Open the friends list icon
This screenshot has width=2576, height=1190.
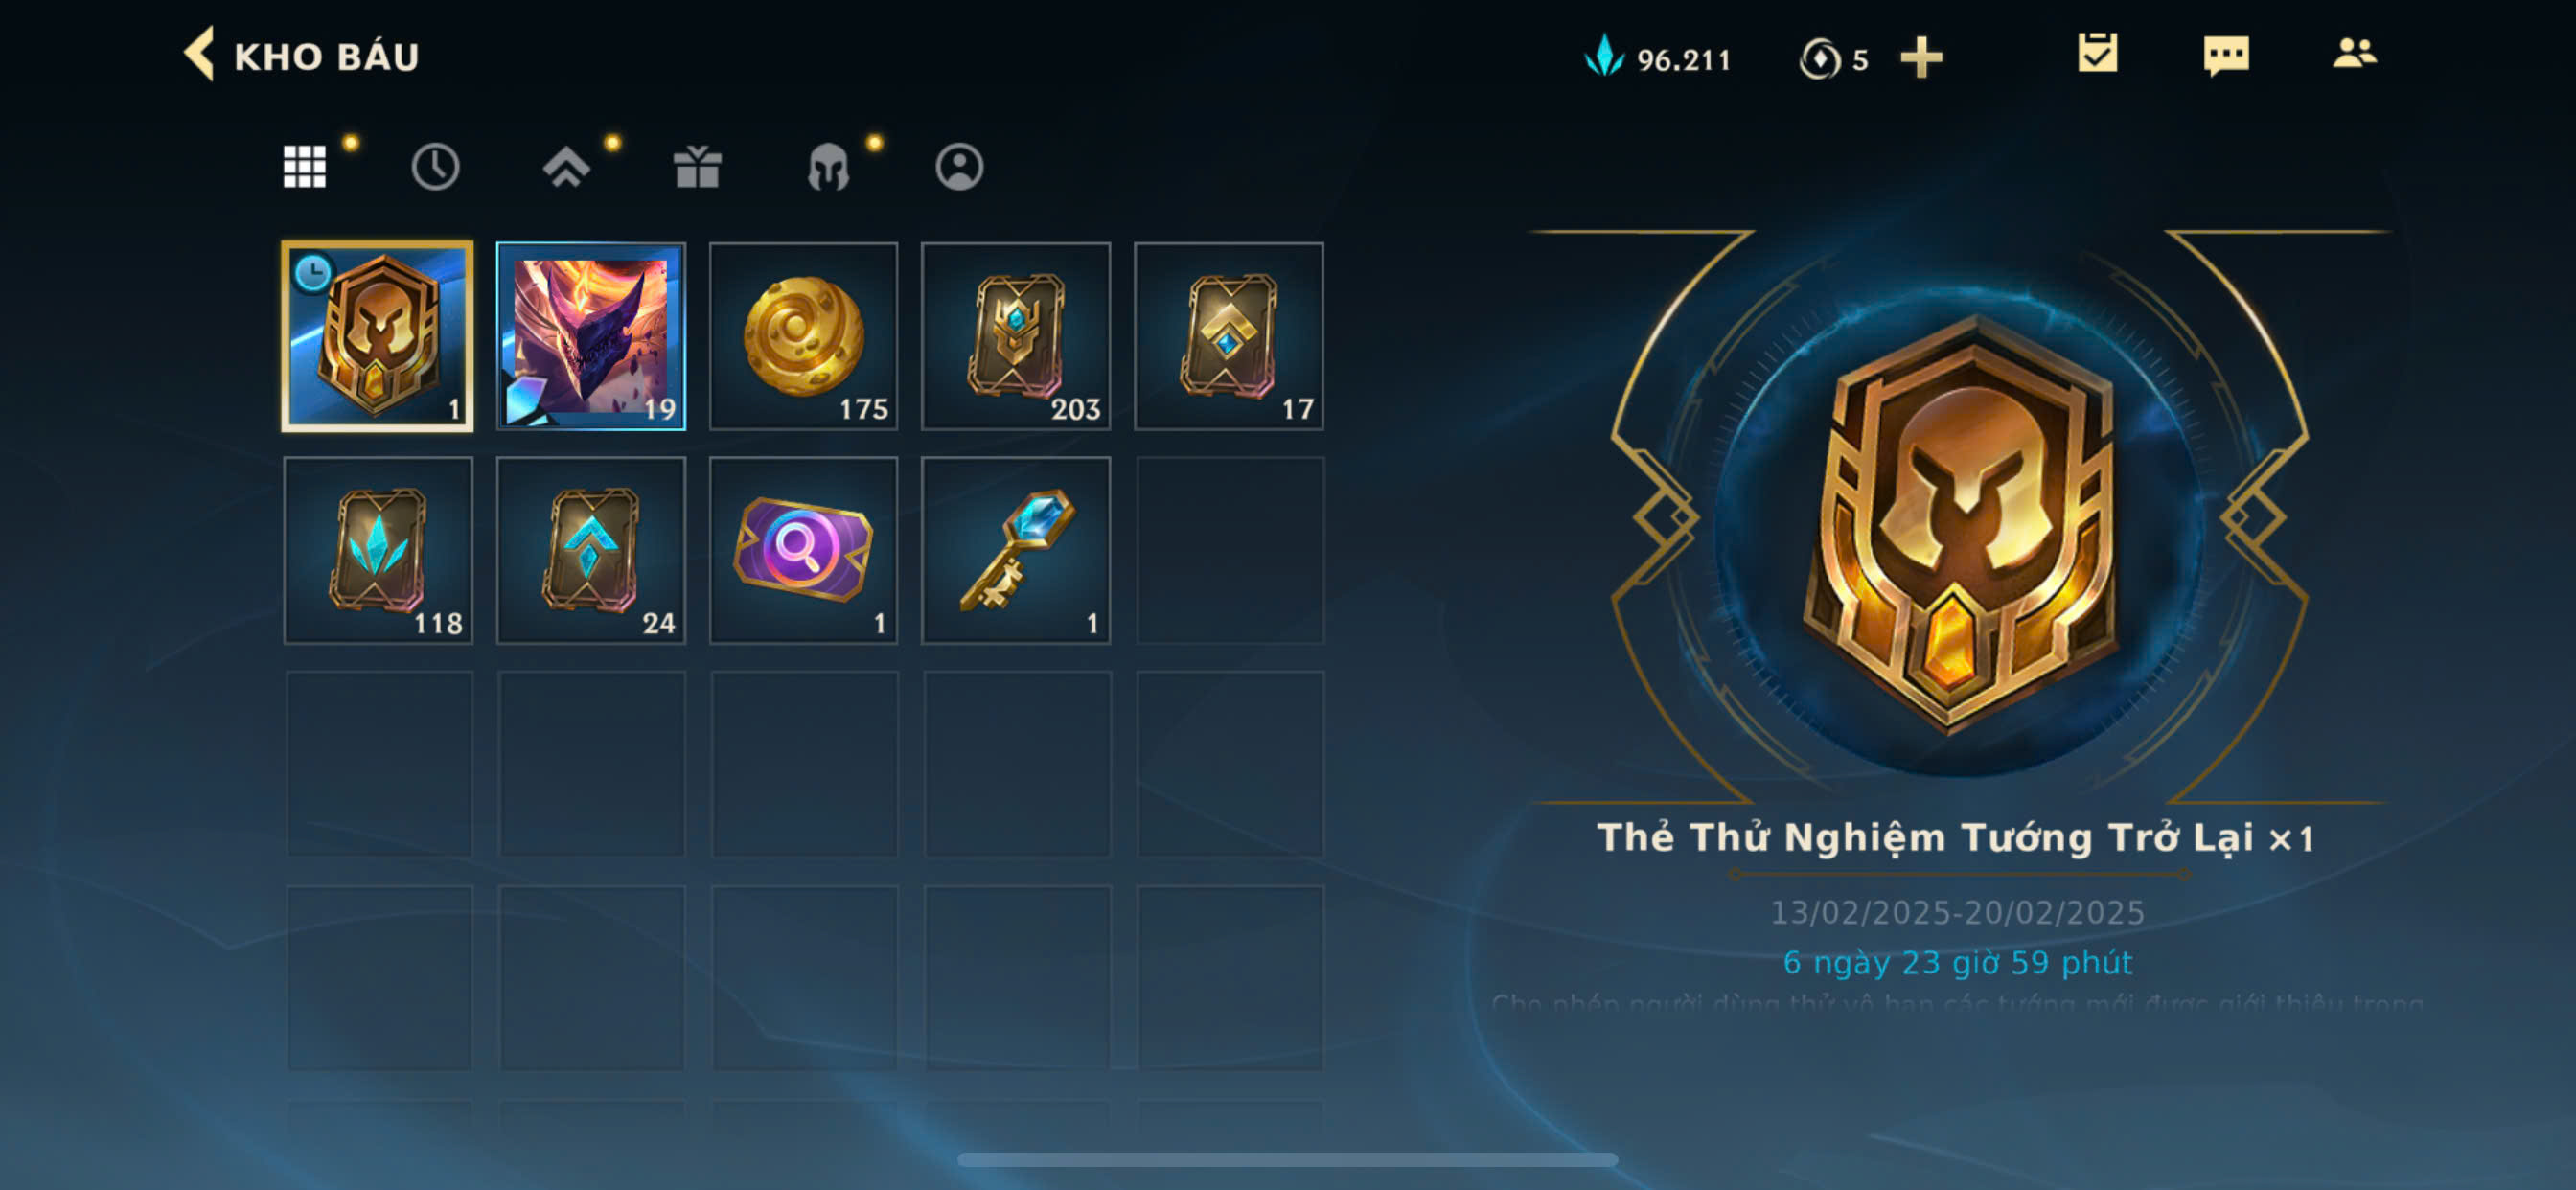point(2354,53)
